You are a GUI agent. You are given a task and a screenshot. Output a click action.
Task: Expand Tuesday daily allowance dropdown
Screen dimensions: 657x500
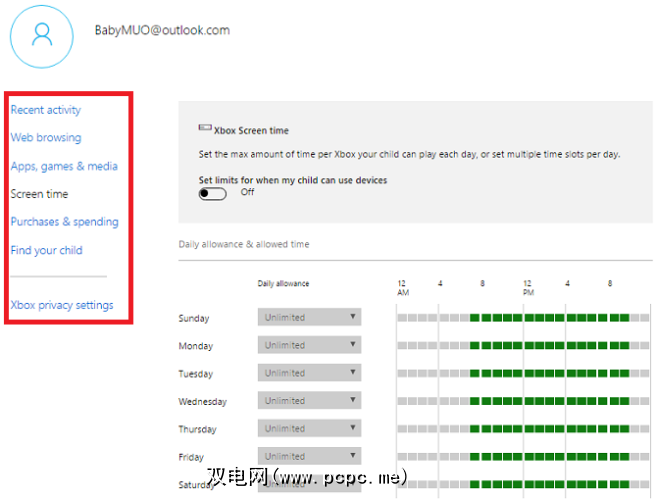[x=309, y=373]
